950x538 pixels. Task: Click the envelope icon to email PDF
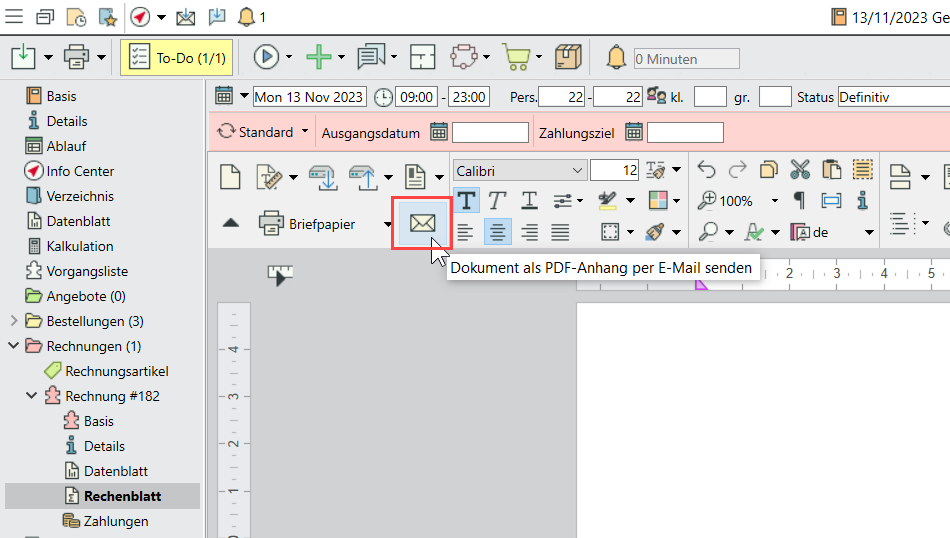(x=422, y=223)
